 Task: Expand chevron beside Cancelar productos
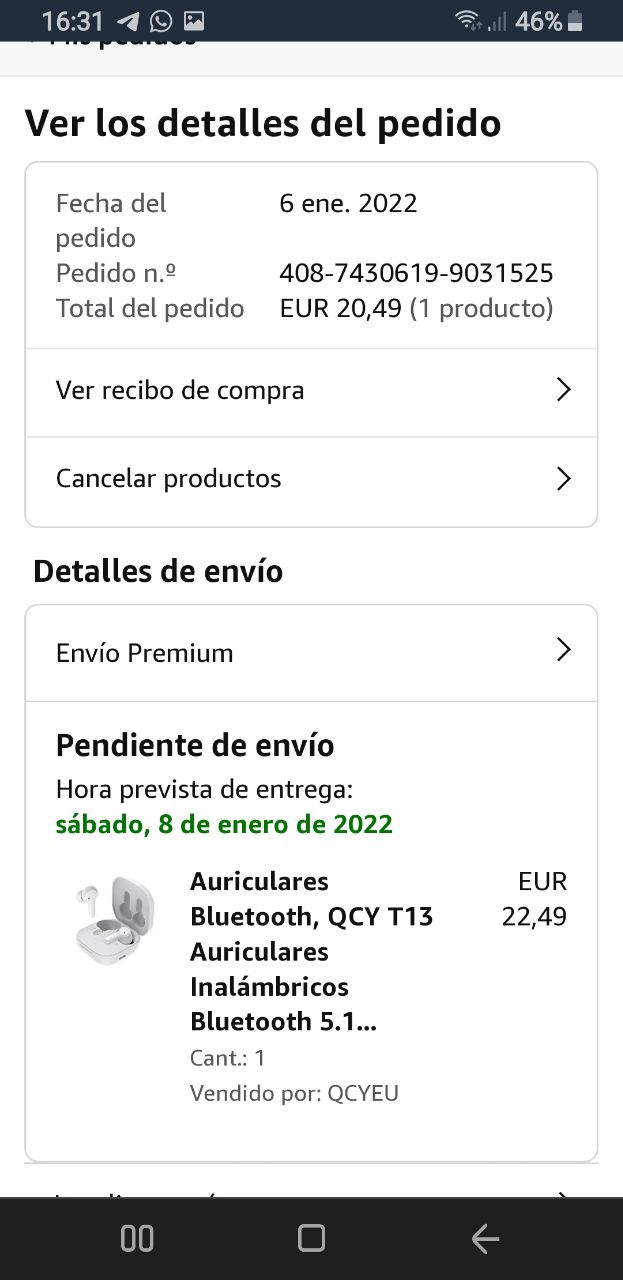pyautogui.click(x=563, y=479)
